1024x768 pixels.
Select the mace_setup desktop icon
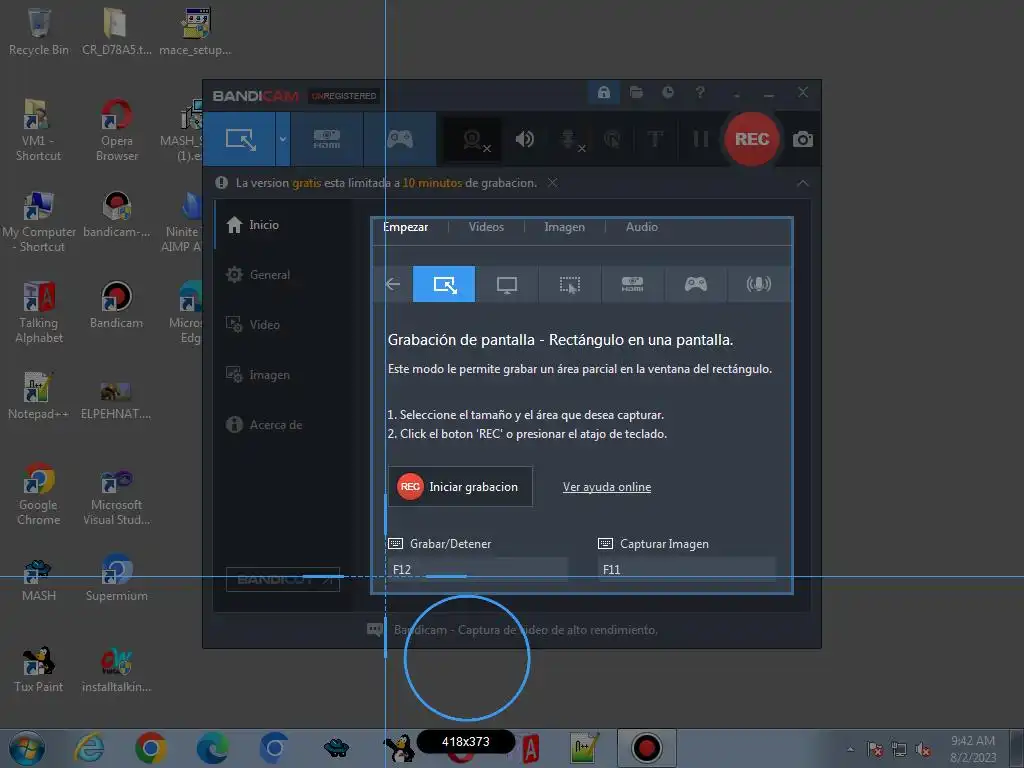(x=195, y=32)
